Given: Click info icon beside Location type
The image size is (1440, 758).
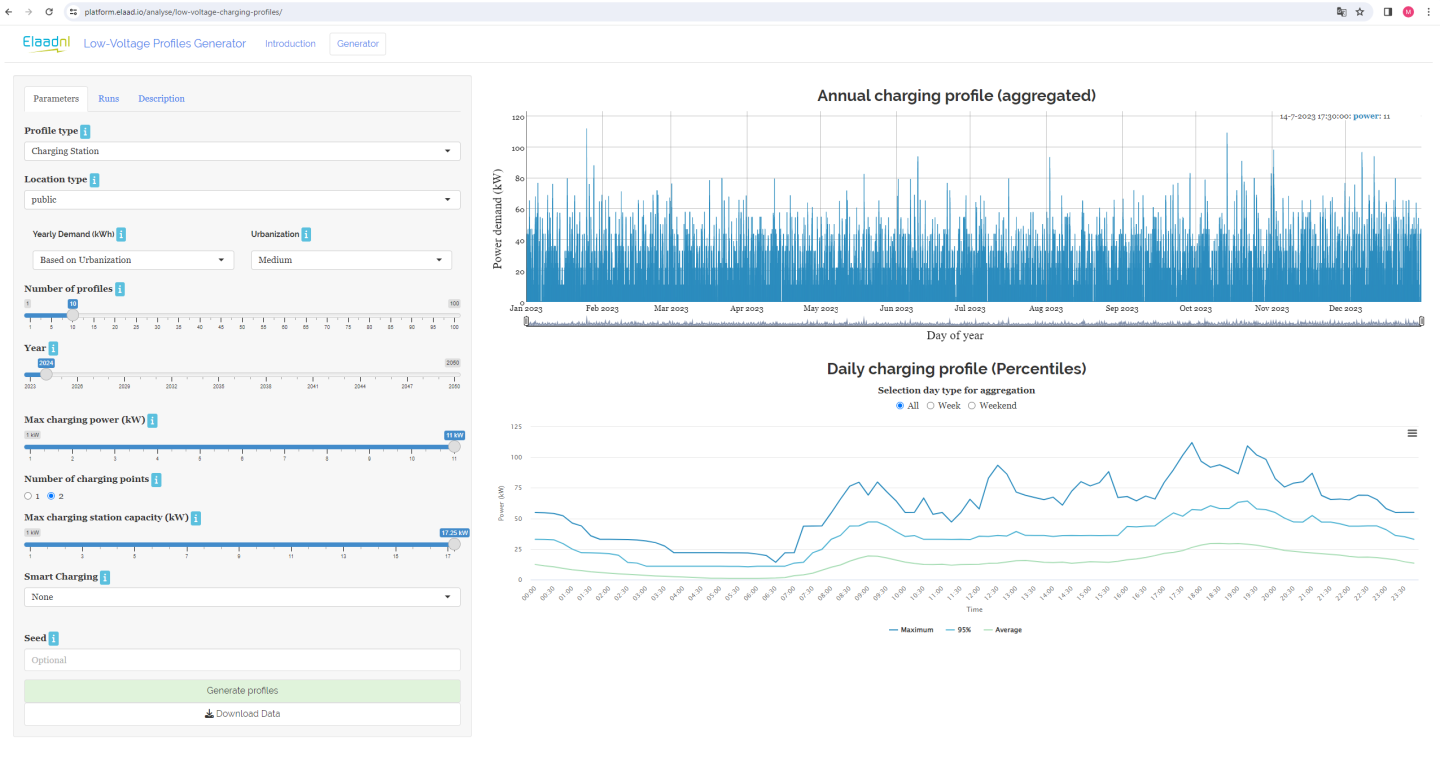Looking at the screenshot, I should (94, 180).
